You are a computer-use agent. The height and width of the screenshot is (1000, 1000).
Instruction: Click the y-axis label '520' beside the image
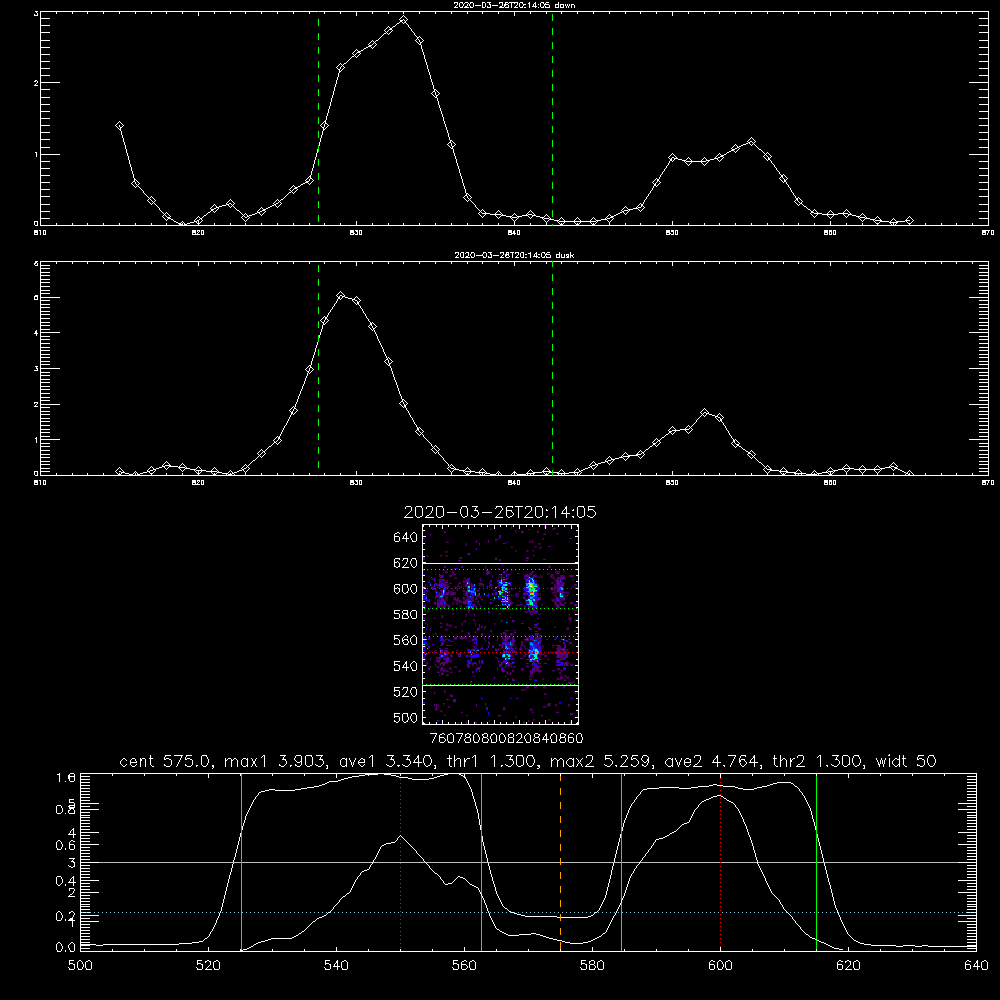[406, 692]
